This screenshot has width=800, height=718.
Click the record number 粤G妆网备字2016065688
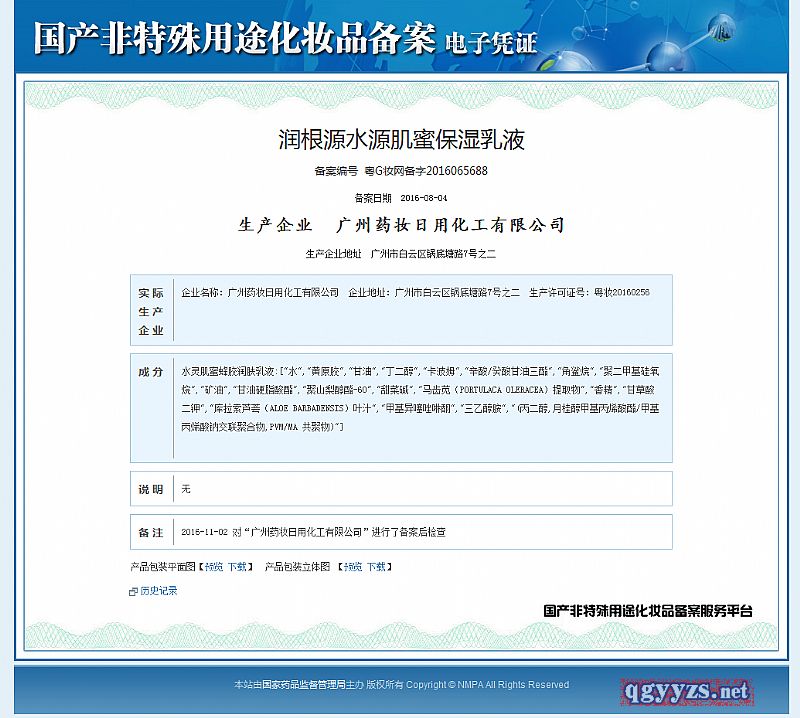426,171
